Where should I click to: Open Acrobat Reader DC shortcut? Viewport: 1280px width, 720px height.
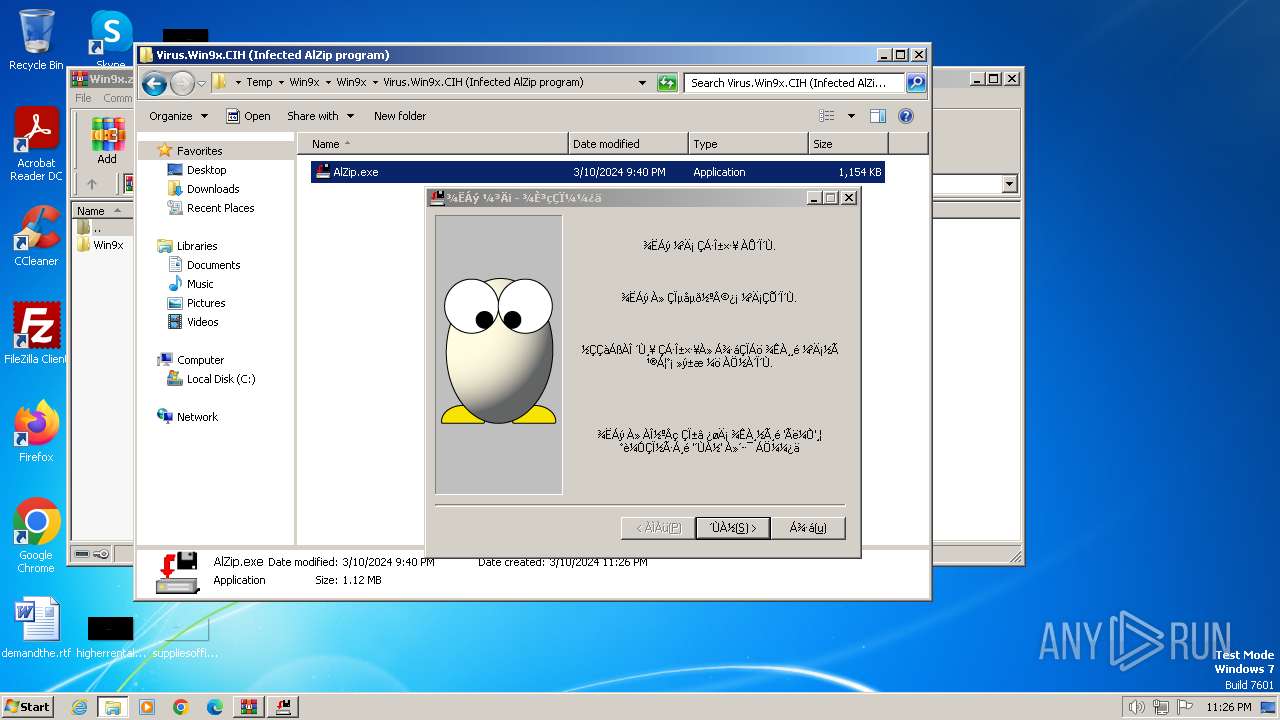point(36,145)
